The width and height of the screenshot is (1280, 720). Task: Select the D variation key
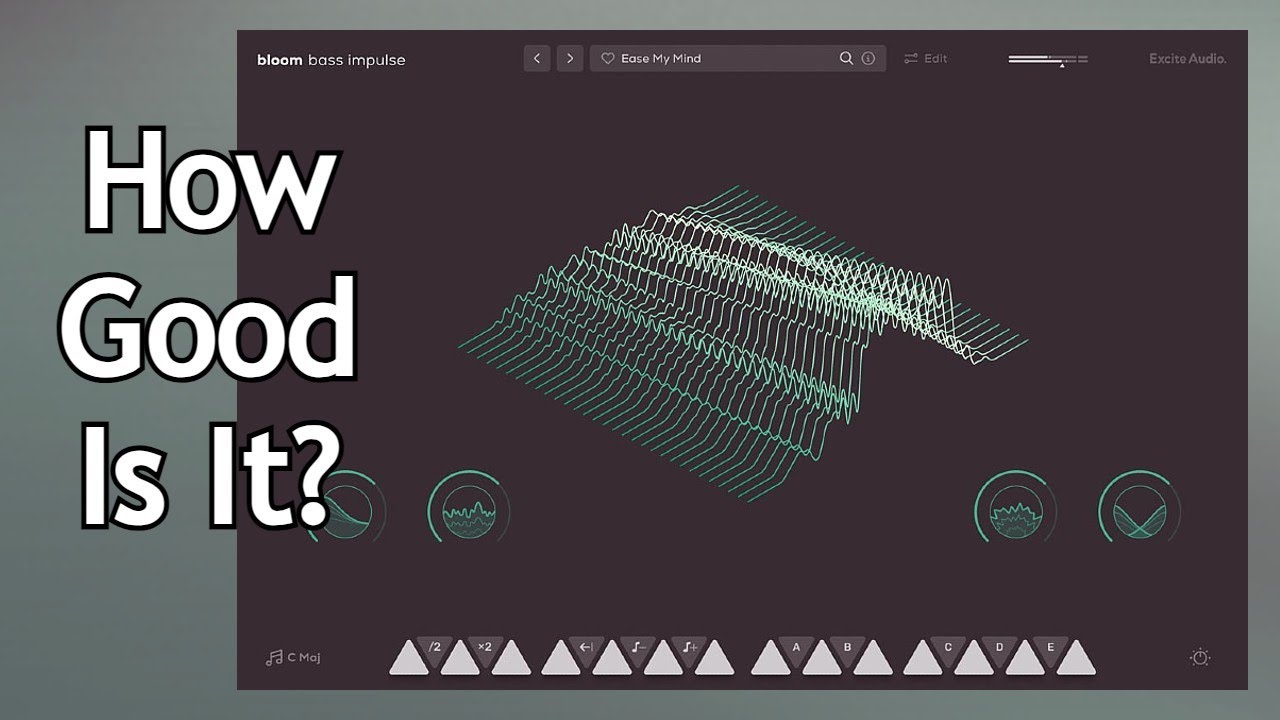[x=1000, y=648]
